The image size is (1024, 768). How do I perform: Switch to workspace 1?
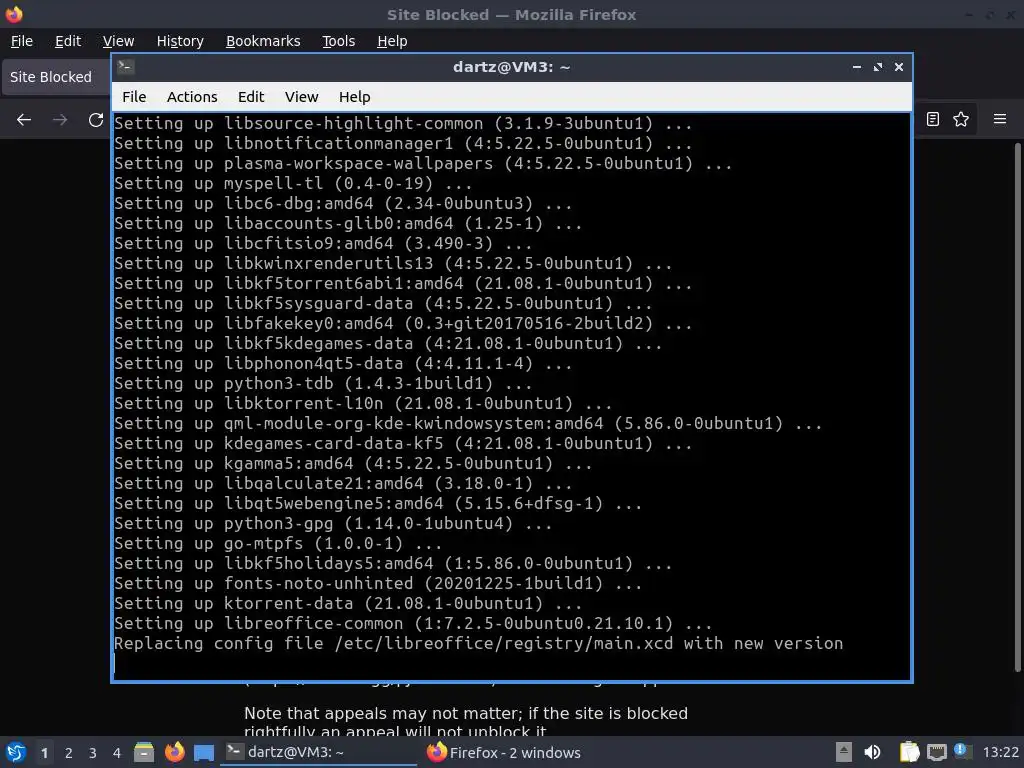point(44,753)
